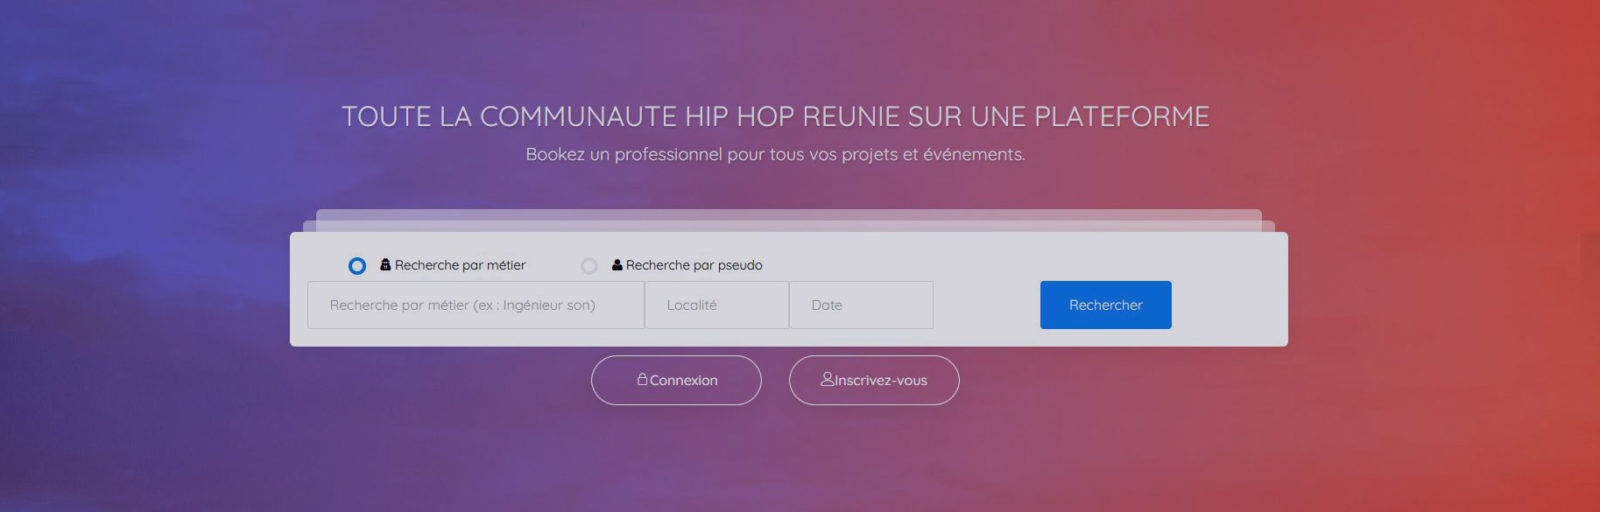Click the "Recherche par pseudo" text label
This screenshot has width=1600, height=512.
tap(694, 265)
